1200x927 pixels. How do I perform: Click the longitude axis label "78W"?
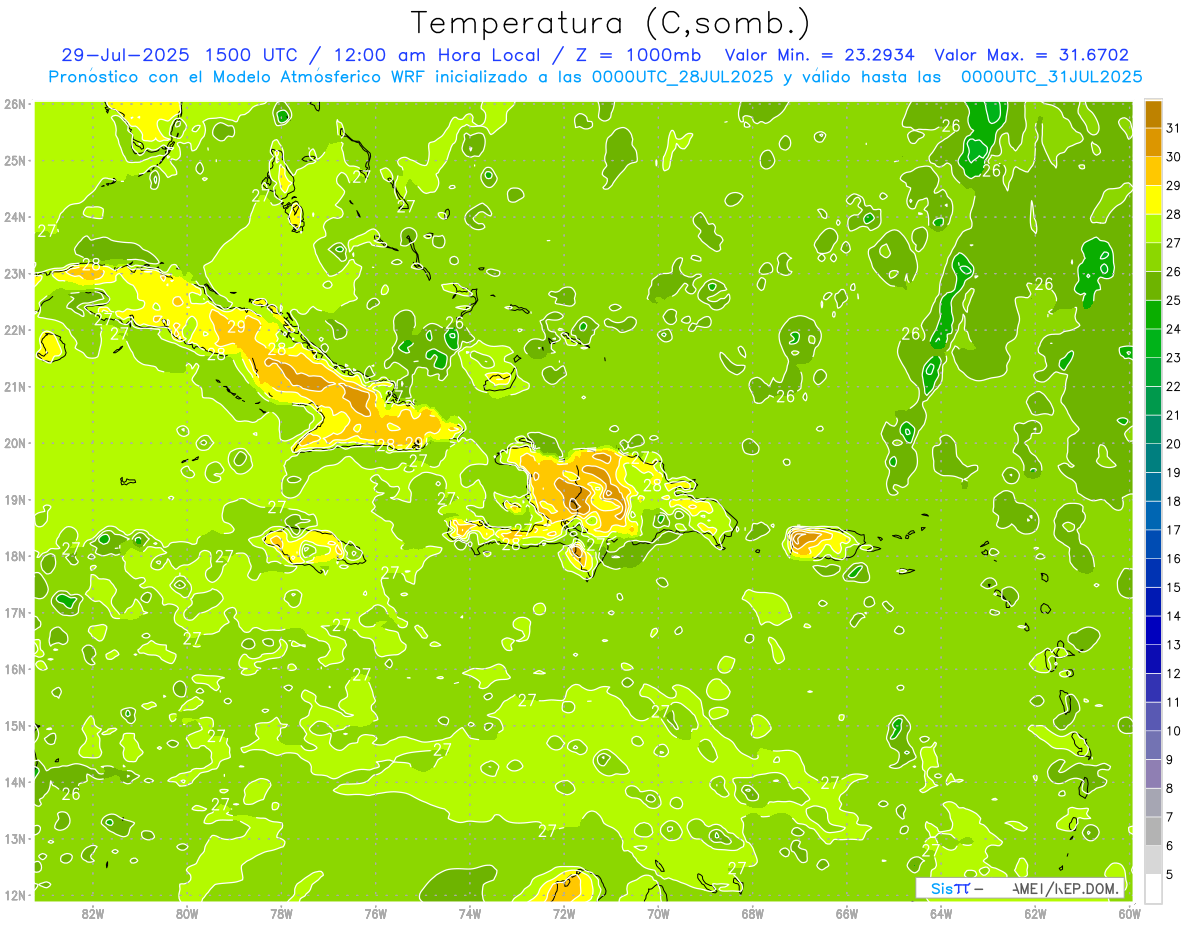281,913
